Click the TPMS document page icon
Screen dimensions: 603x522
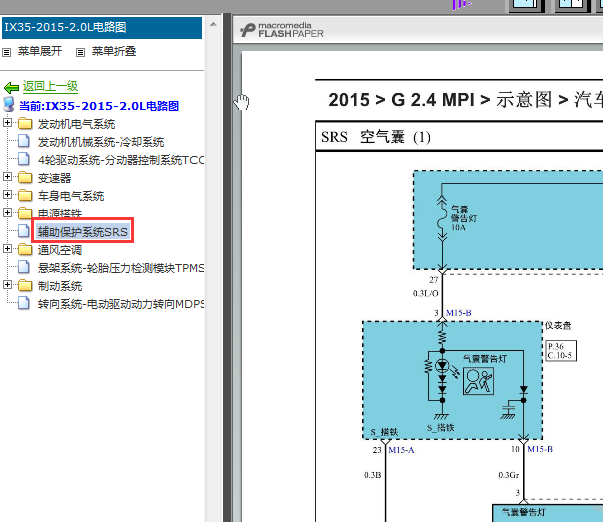coord(24,267)
